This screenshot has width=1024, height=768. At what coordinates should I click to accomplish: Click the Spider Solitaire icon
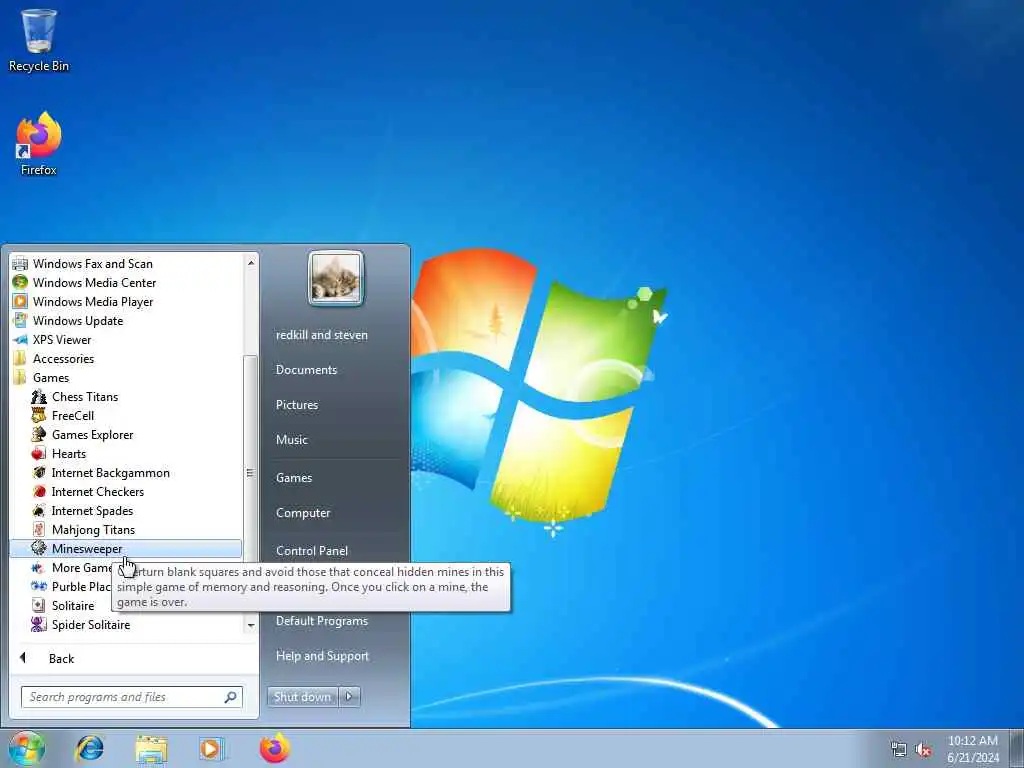(x=39, y=624)
